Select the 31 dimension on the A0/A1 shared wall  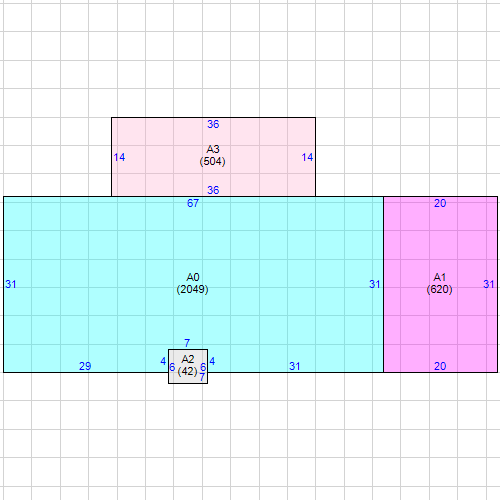(375, 284)
